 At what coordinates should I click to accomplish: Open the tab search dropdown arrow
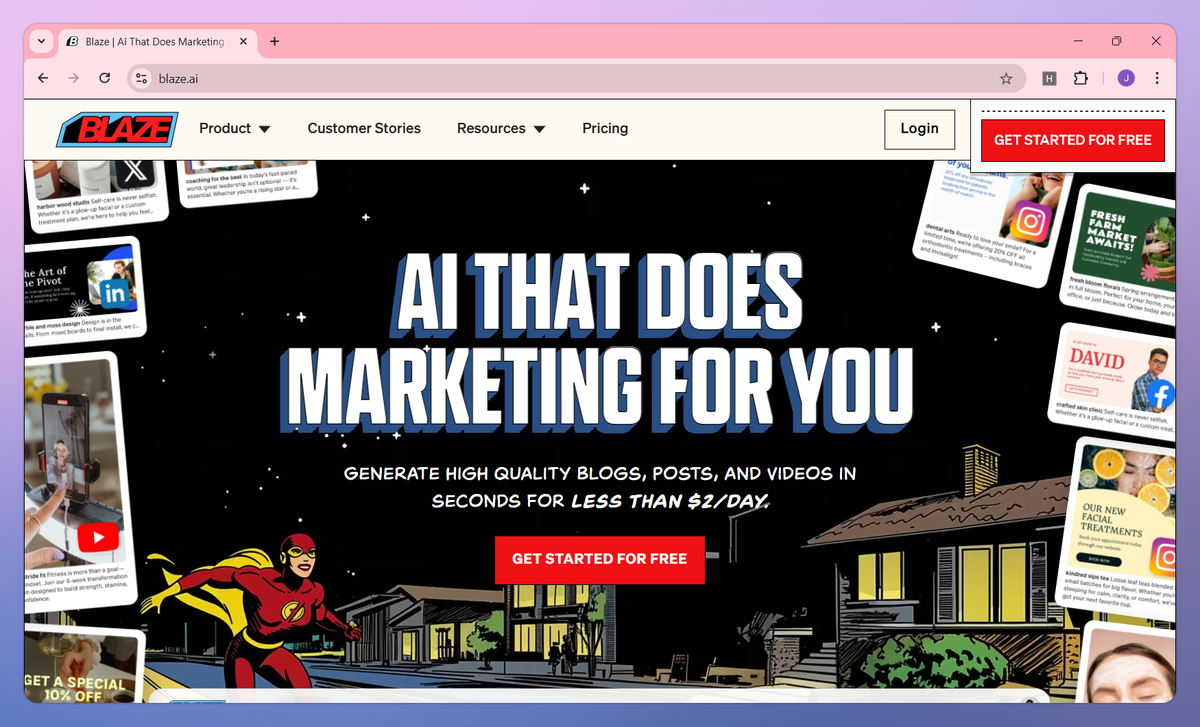41,41
